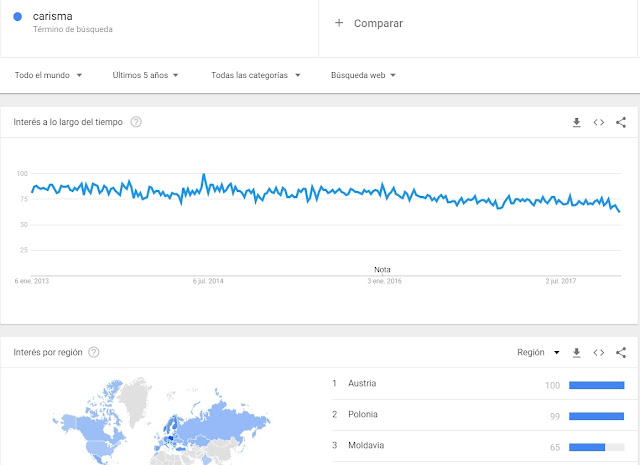Click embed icon for region panel
640x465 pixels.
599,352
